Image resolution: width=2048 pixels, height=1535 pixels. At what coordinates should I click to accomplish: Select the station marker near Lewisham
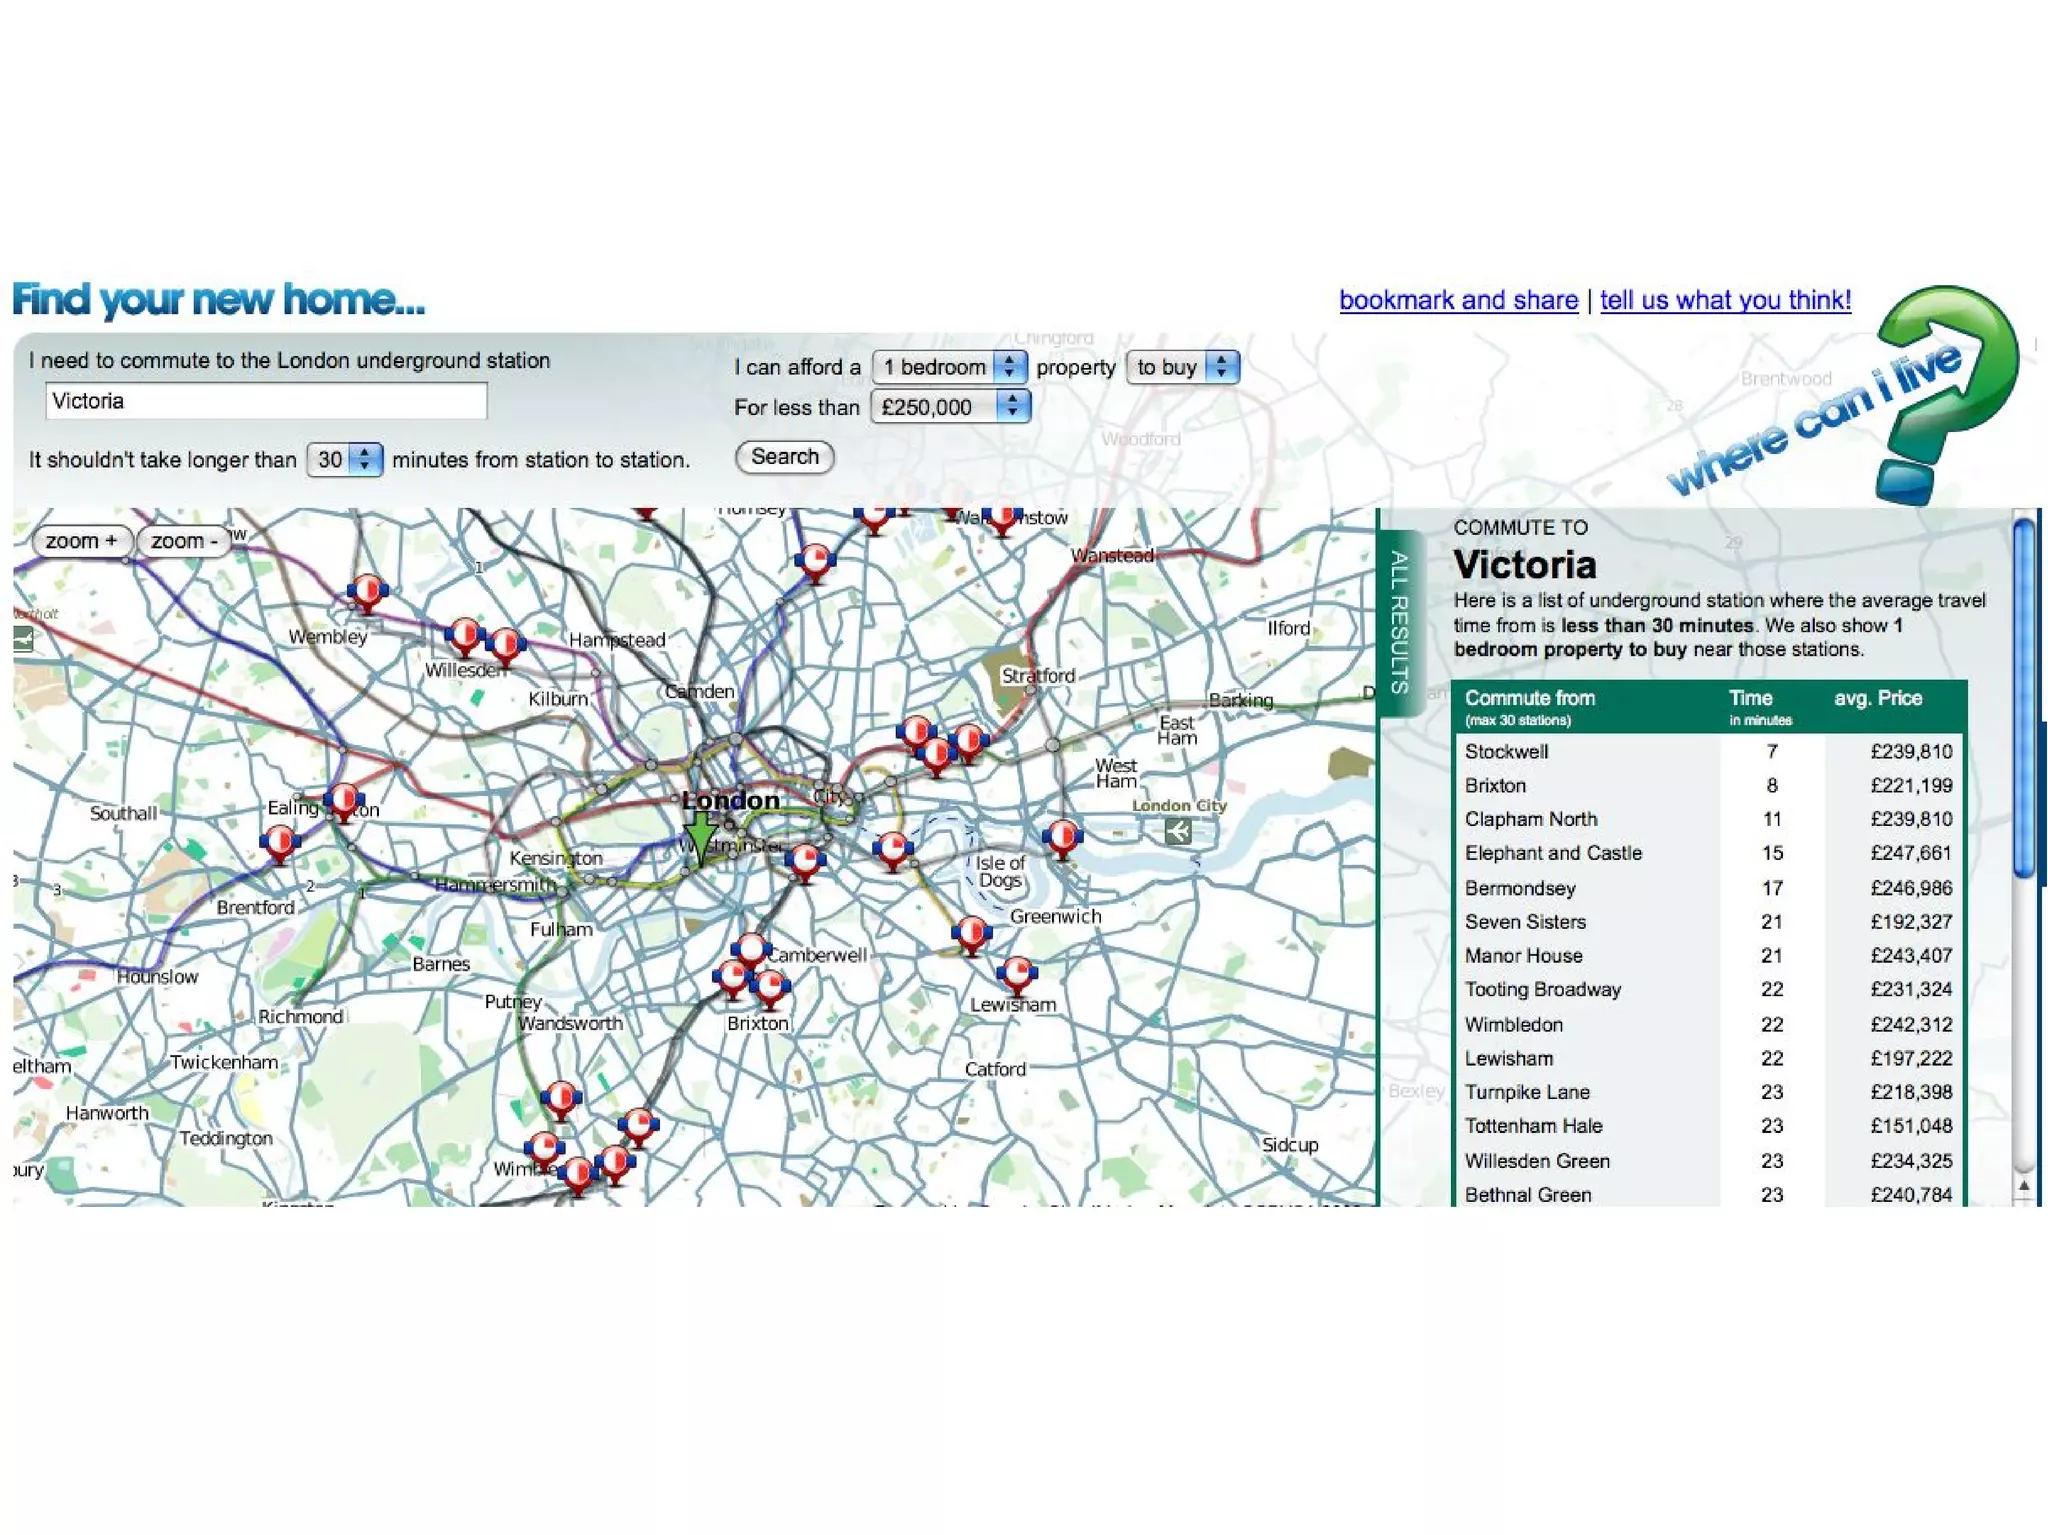click(1017, 975)
